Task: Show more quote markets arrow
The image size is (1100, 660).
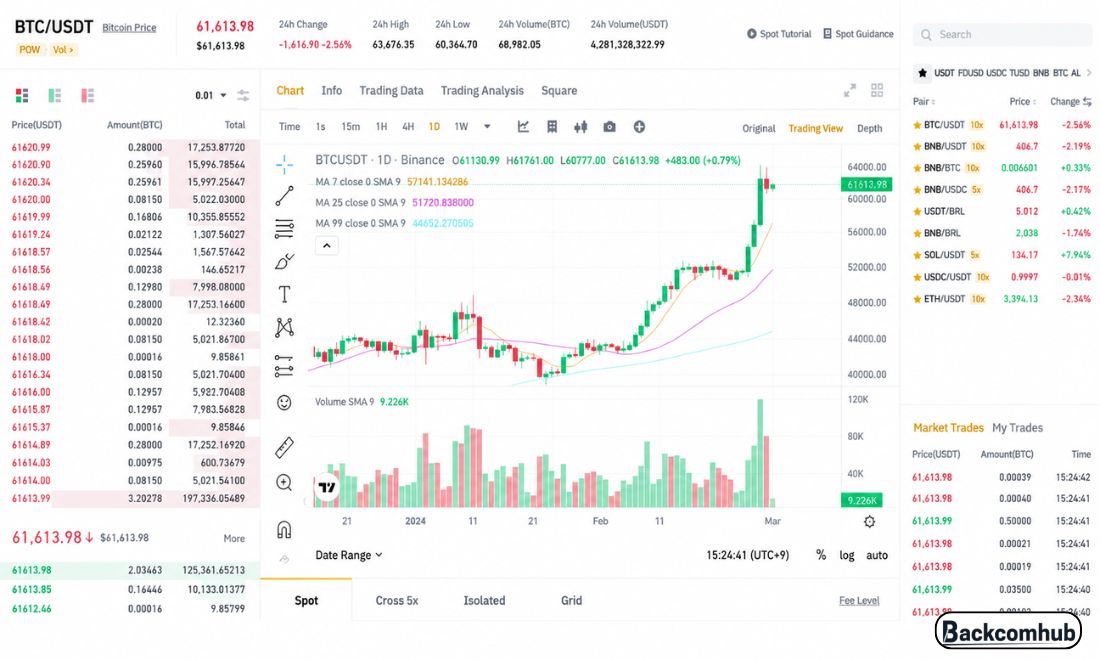Action: pyautogui.click(x=1089, y=73)
